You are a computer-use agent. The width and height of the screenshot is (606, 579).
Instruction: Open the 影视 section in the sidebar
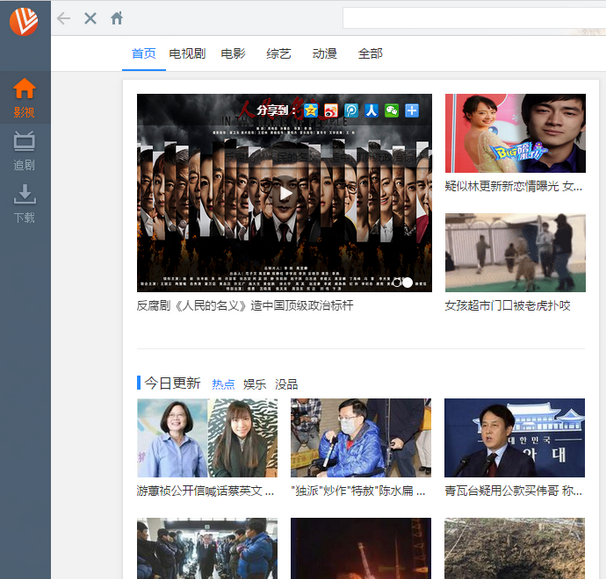pyautogui.click(x=24, y=98)
